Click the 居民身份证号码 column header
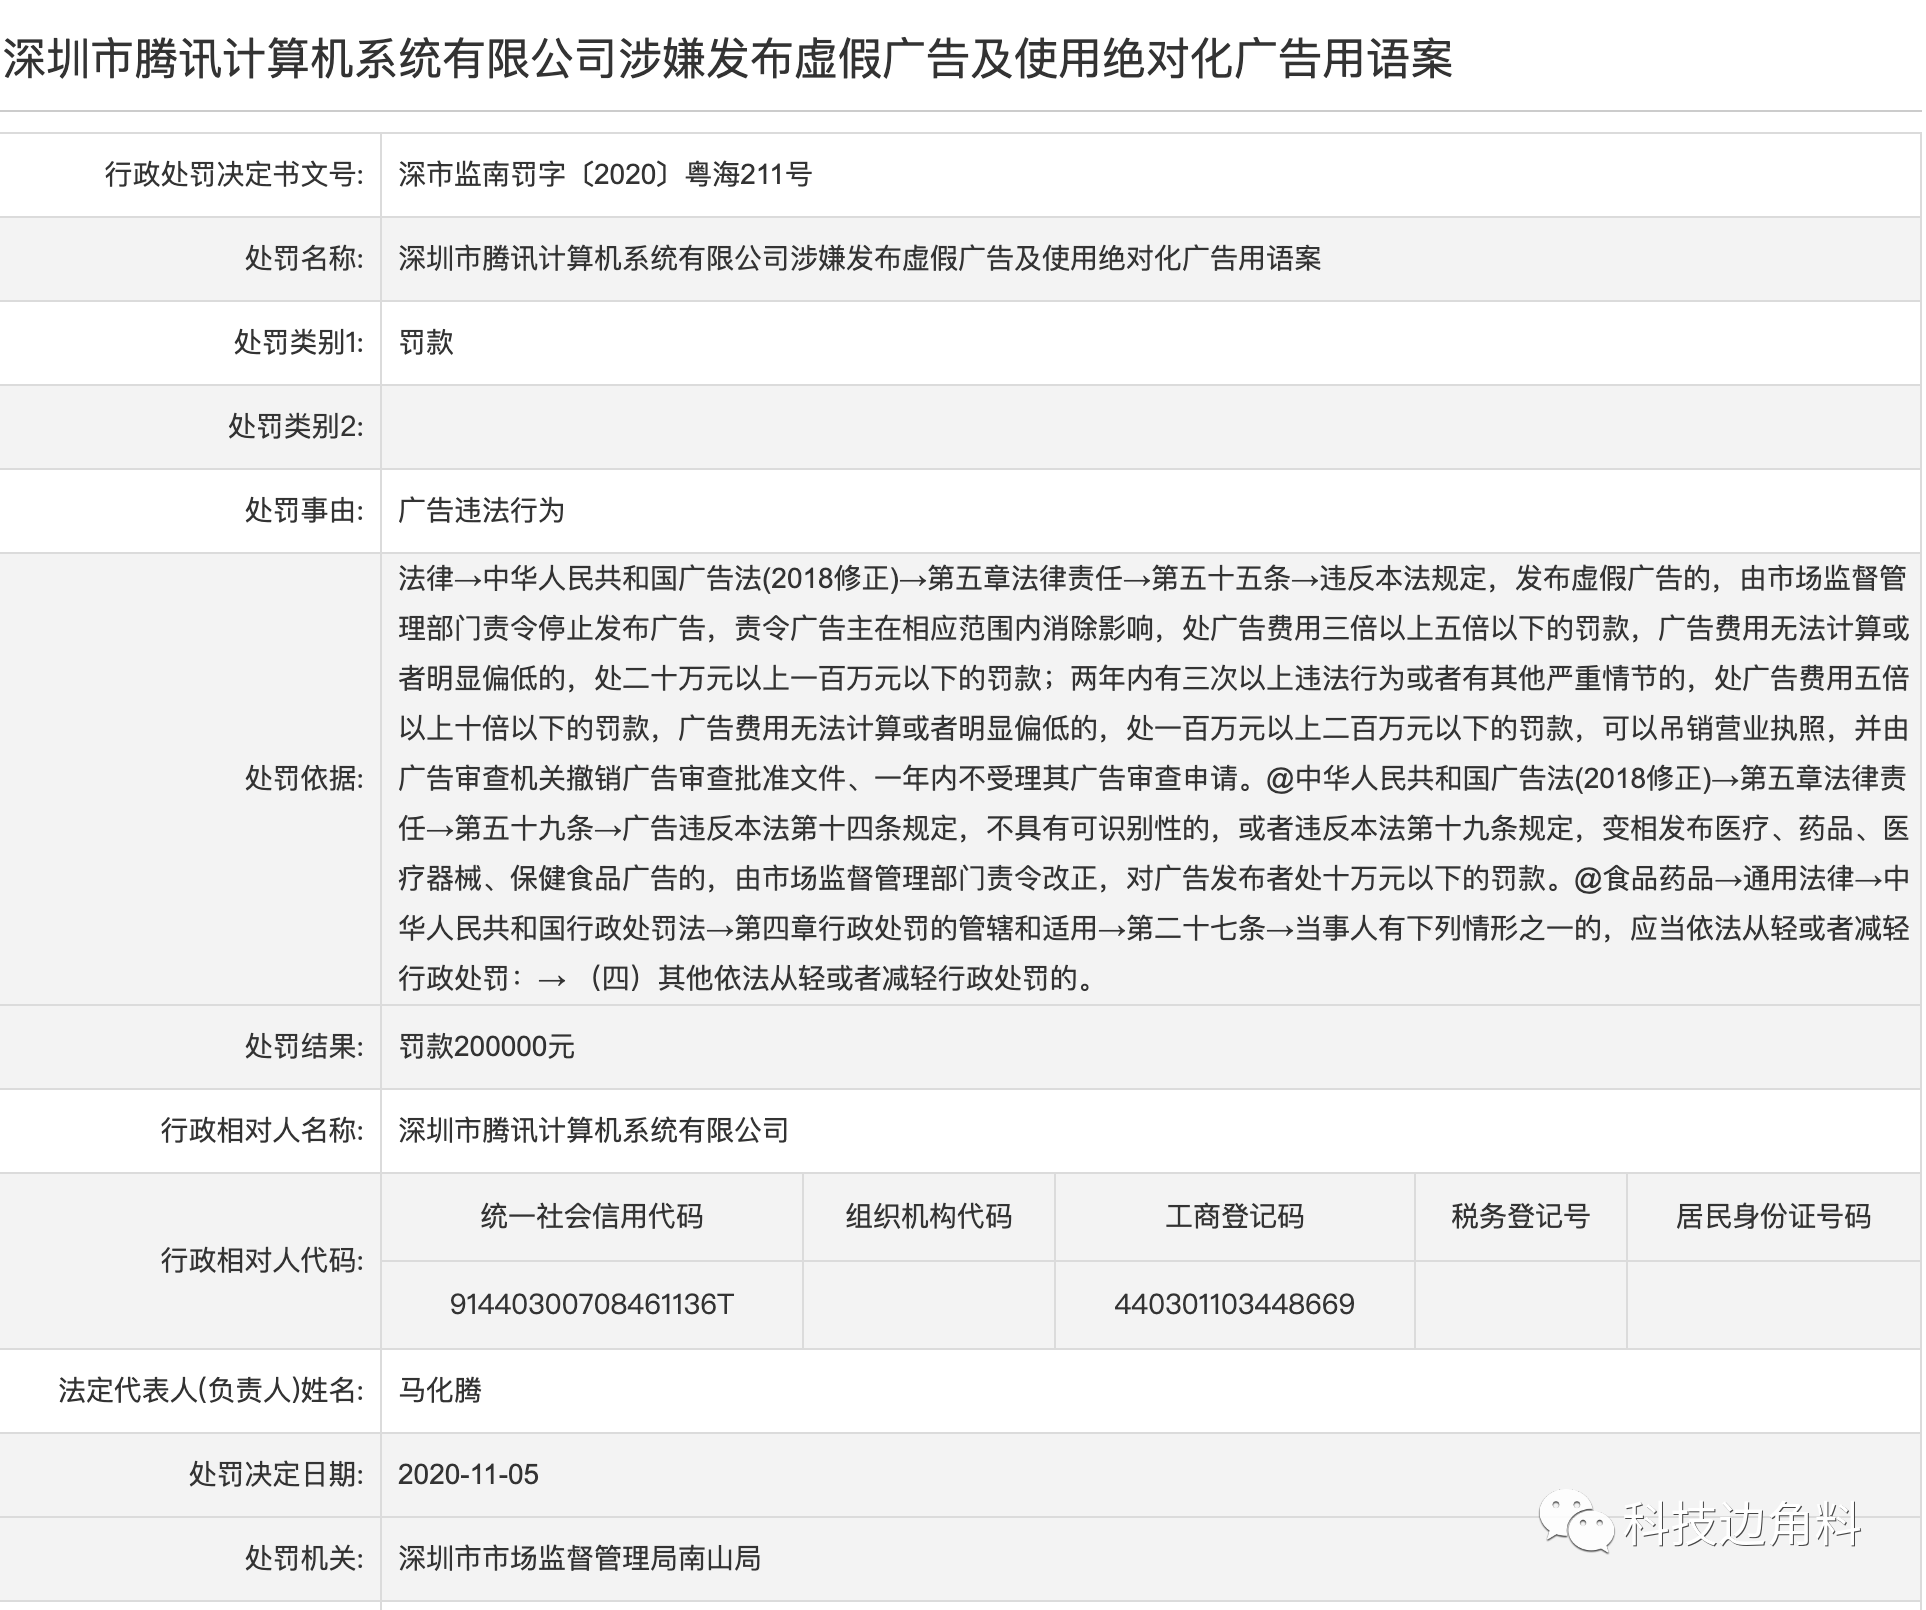The width and height of the screenshot is (1926, 1610). click(1773, 1217)
